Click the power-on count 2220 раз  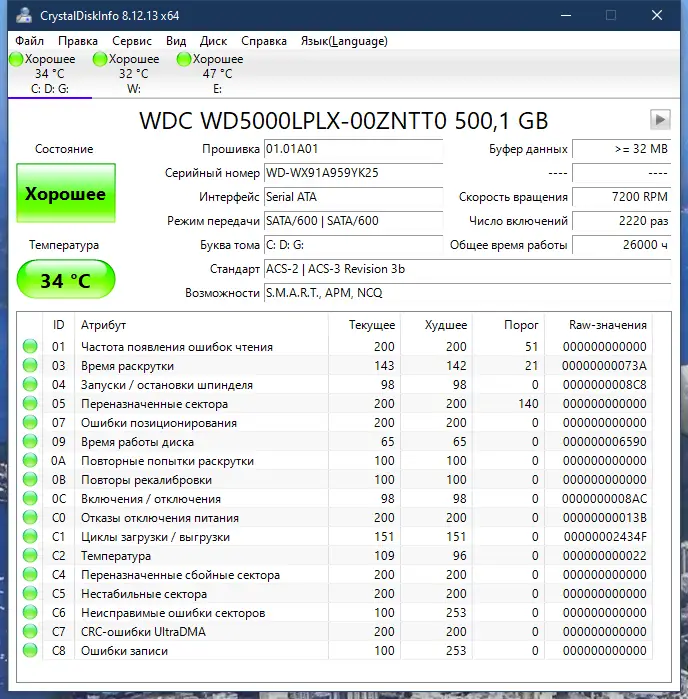[622, 221]
